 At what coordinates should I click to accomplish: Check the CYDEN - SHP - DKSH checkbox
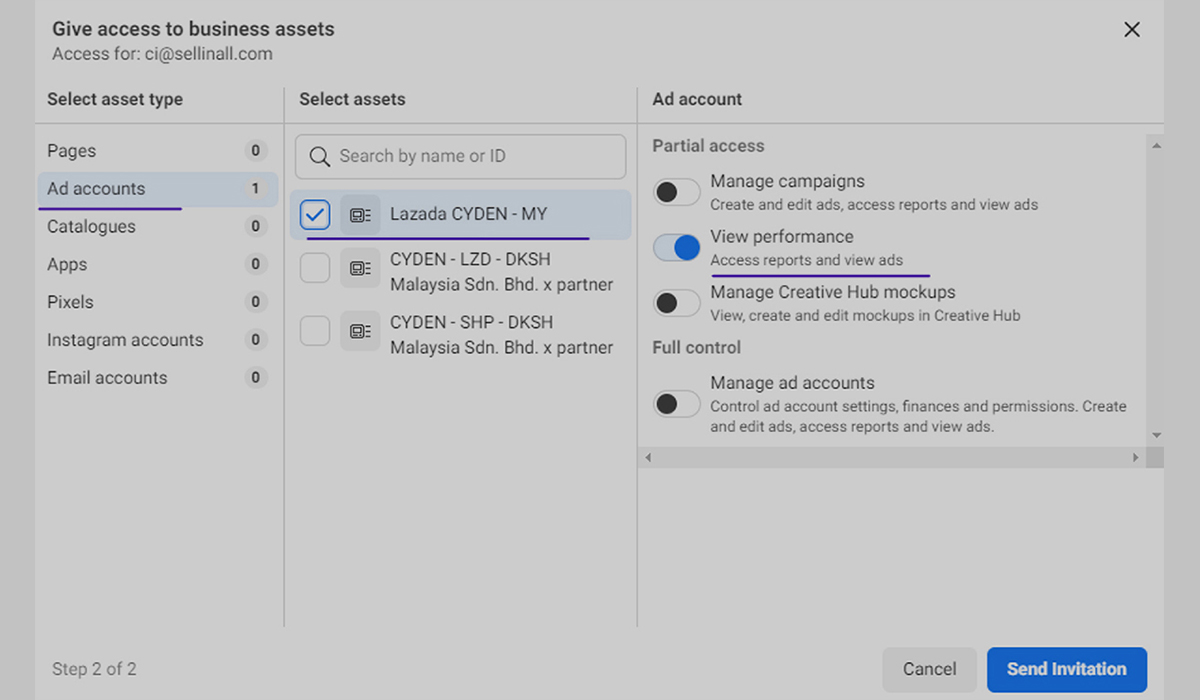[x=315, y=331]
